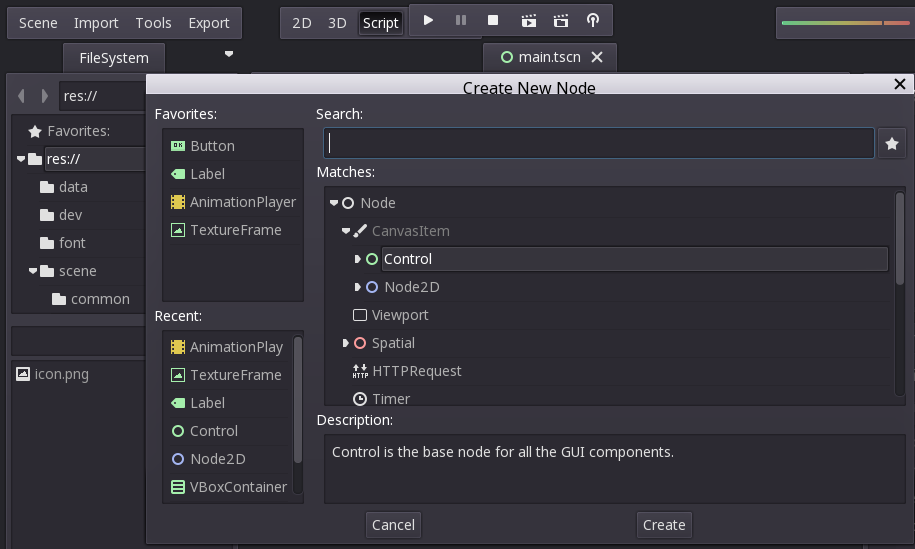
Task: Switch to the Script workspace
Action: click(380, 23)
